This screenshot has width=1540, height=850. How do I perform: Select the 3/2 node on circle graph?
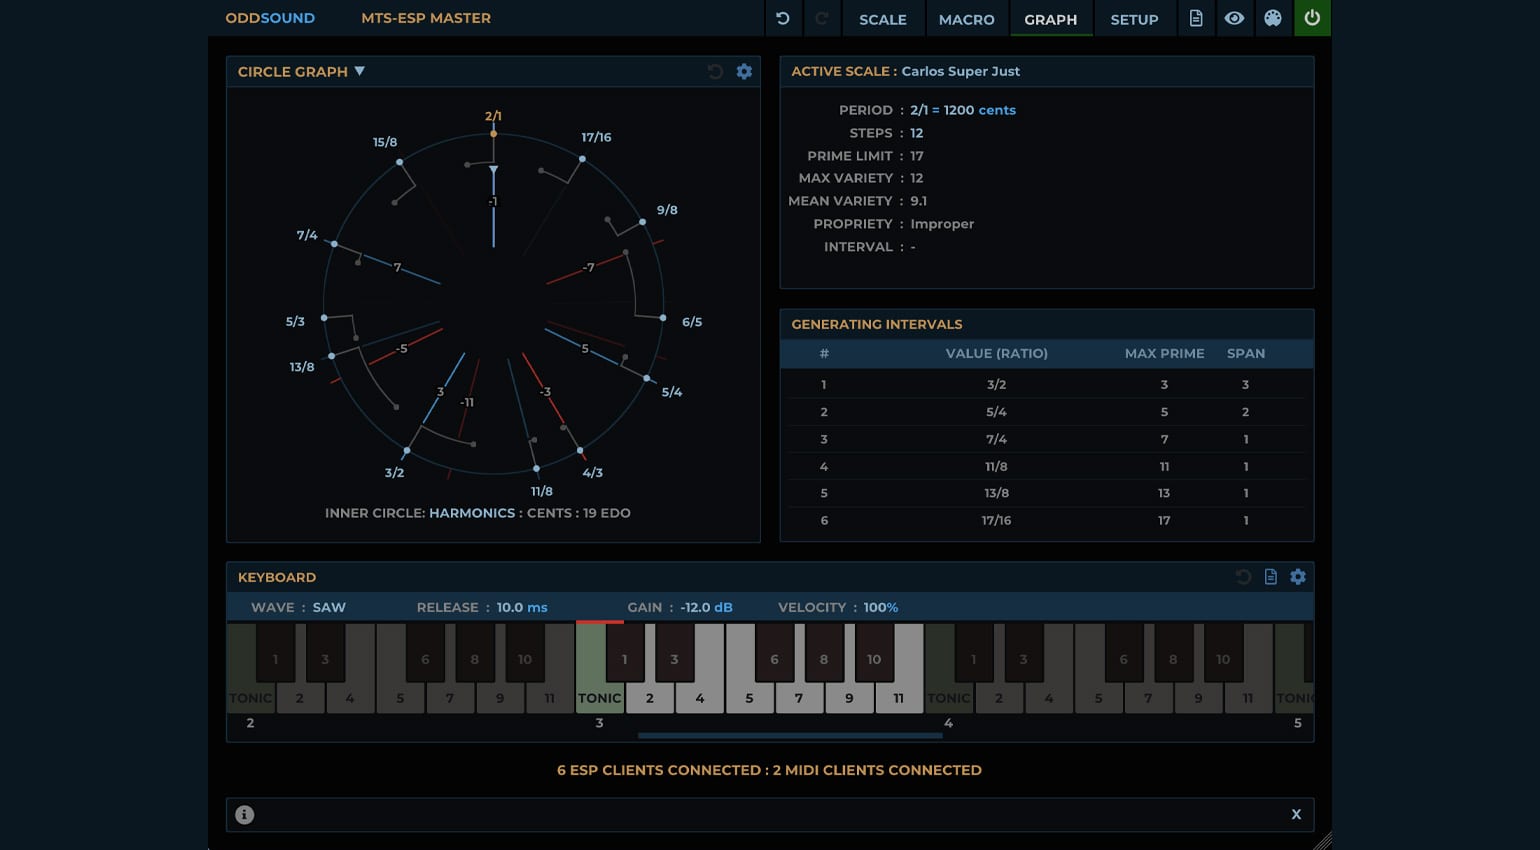coord(407,451)
